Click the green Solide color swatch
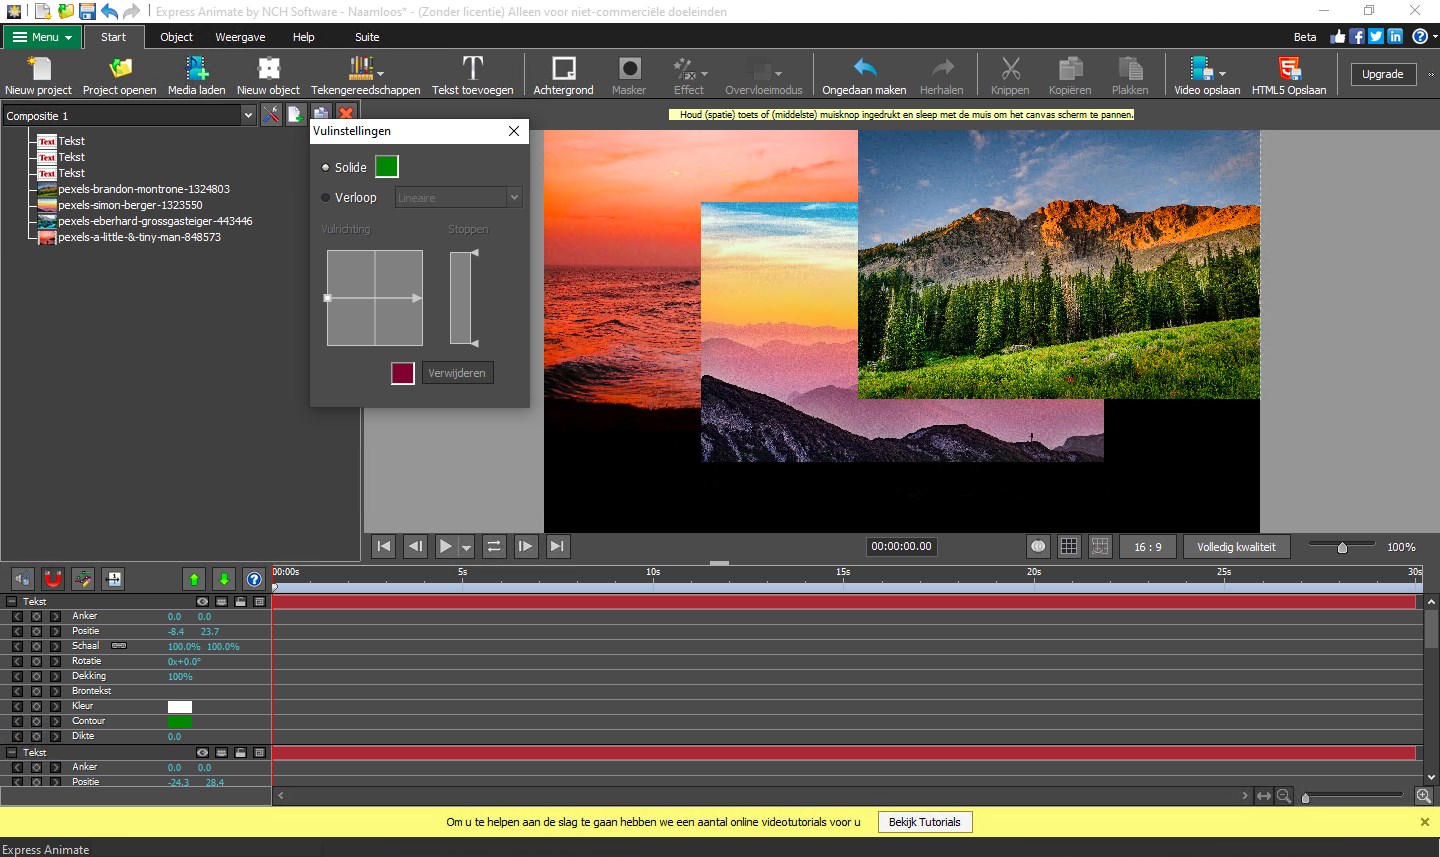1440x857 pixels. (x=387, y=167)
